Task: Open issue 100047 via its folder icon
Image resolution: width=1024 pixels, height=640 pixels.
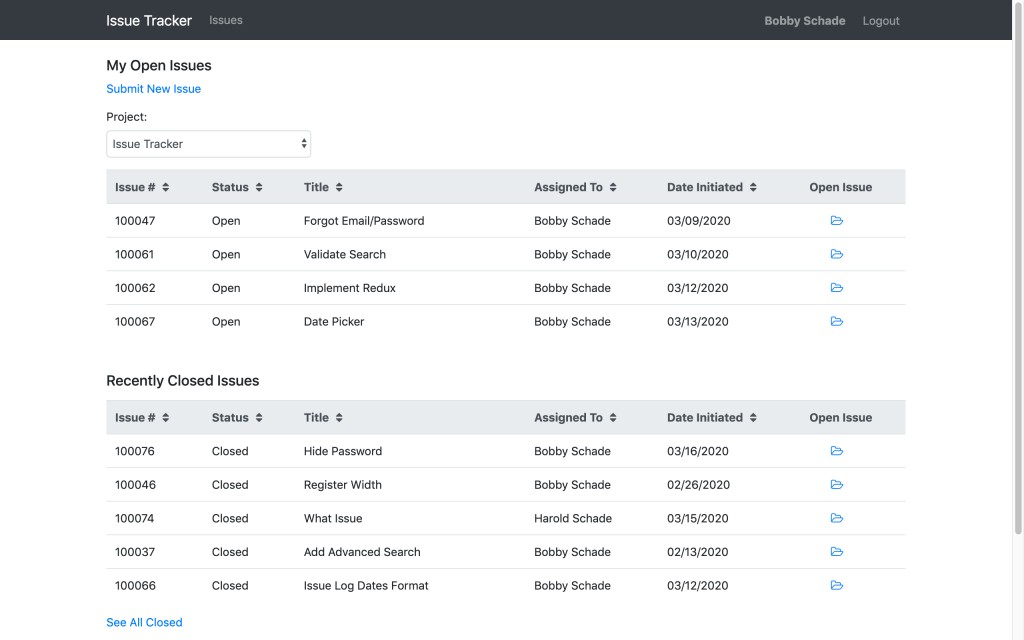Action: tap(837, 221)
